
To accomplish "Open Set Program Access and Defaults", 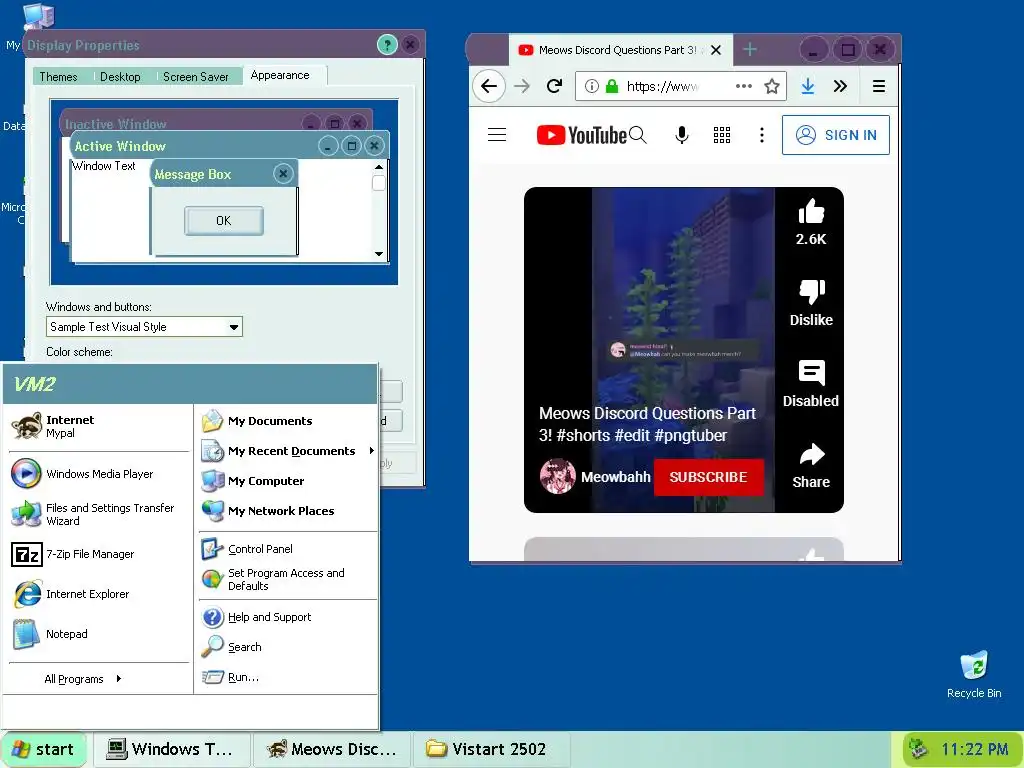I will [x=287, y=579].
